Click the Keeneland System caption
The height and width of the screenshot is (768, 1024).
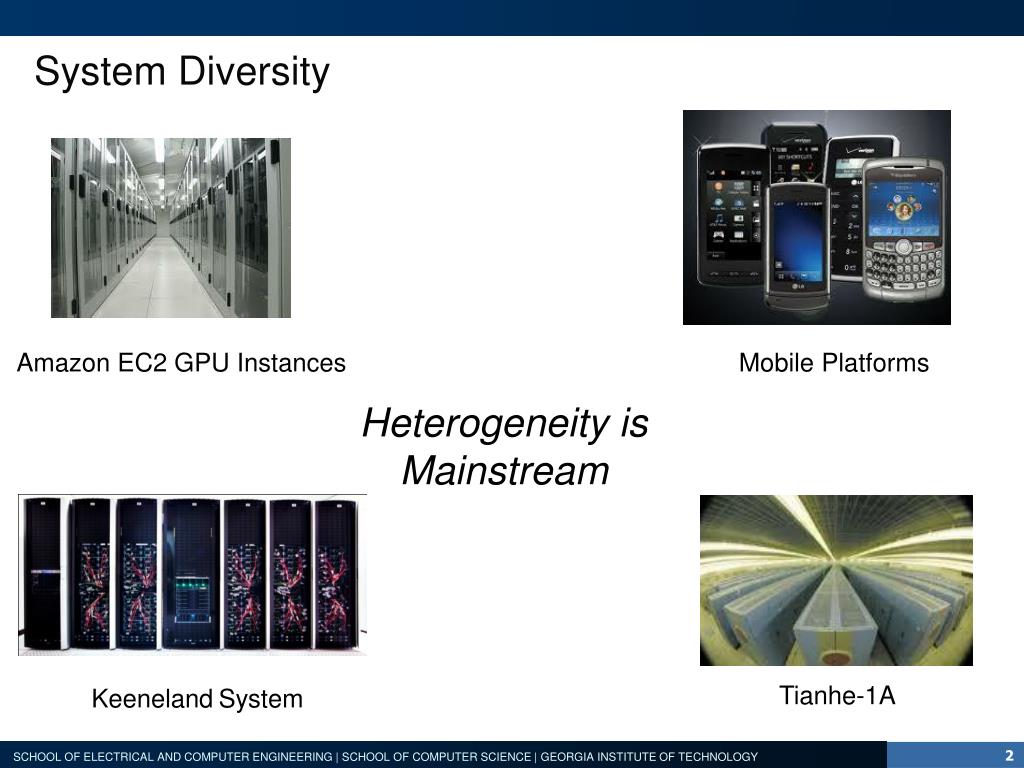coord(197,699)
